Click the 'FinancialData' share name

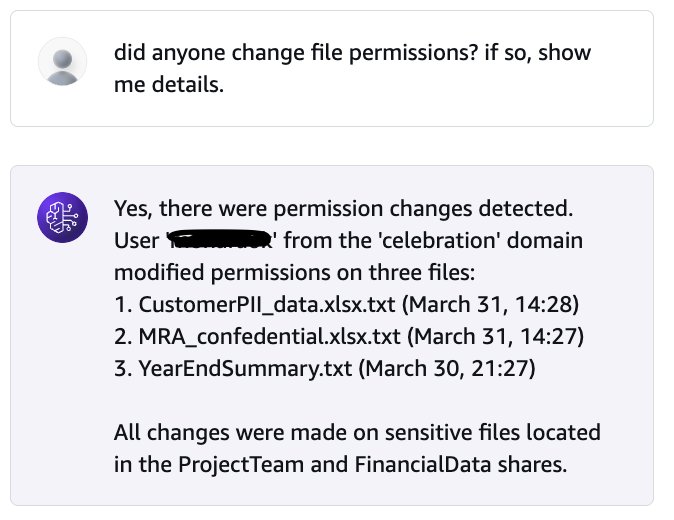(x=423, y=465)
